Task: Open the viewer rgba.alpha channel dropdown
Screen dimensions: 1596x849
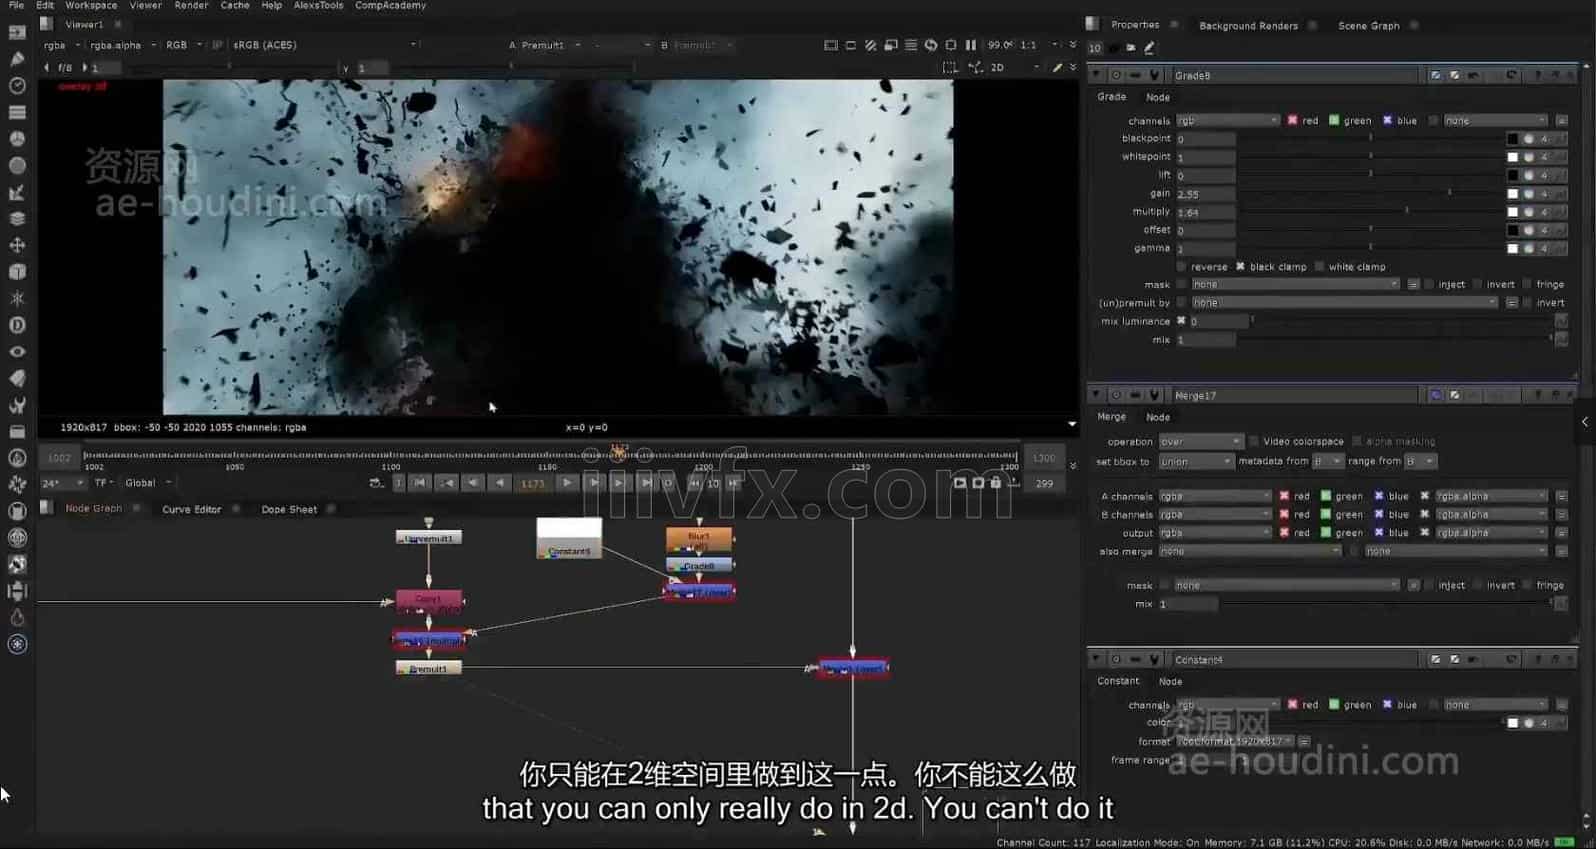Action: [x=122, y=45]
